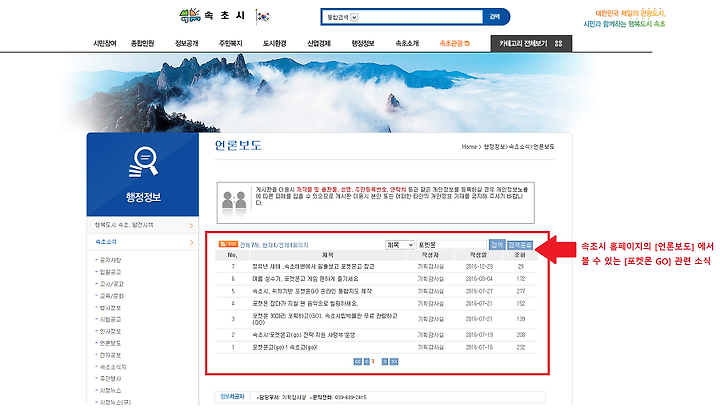720x408 pixels.
Task: Click the 작성일 column header
Action: (478, 255)
